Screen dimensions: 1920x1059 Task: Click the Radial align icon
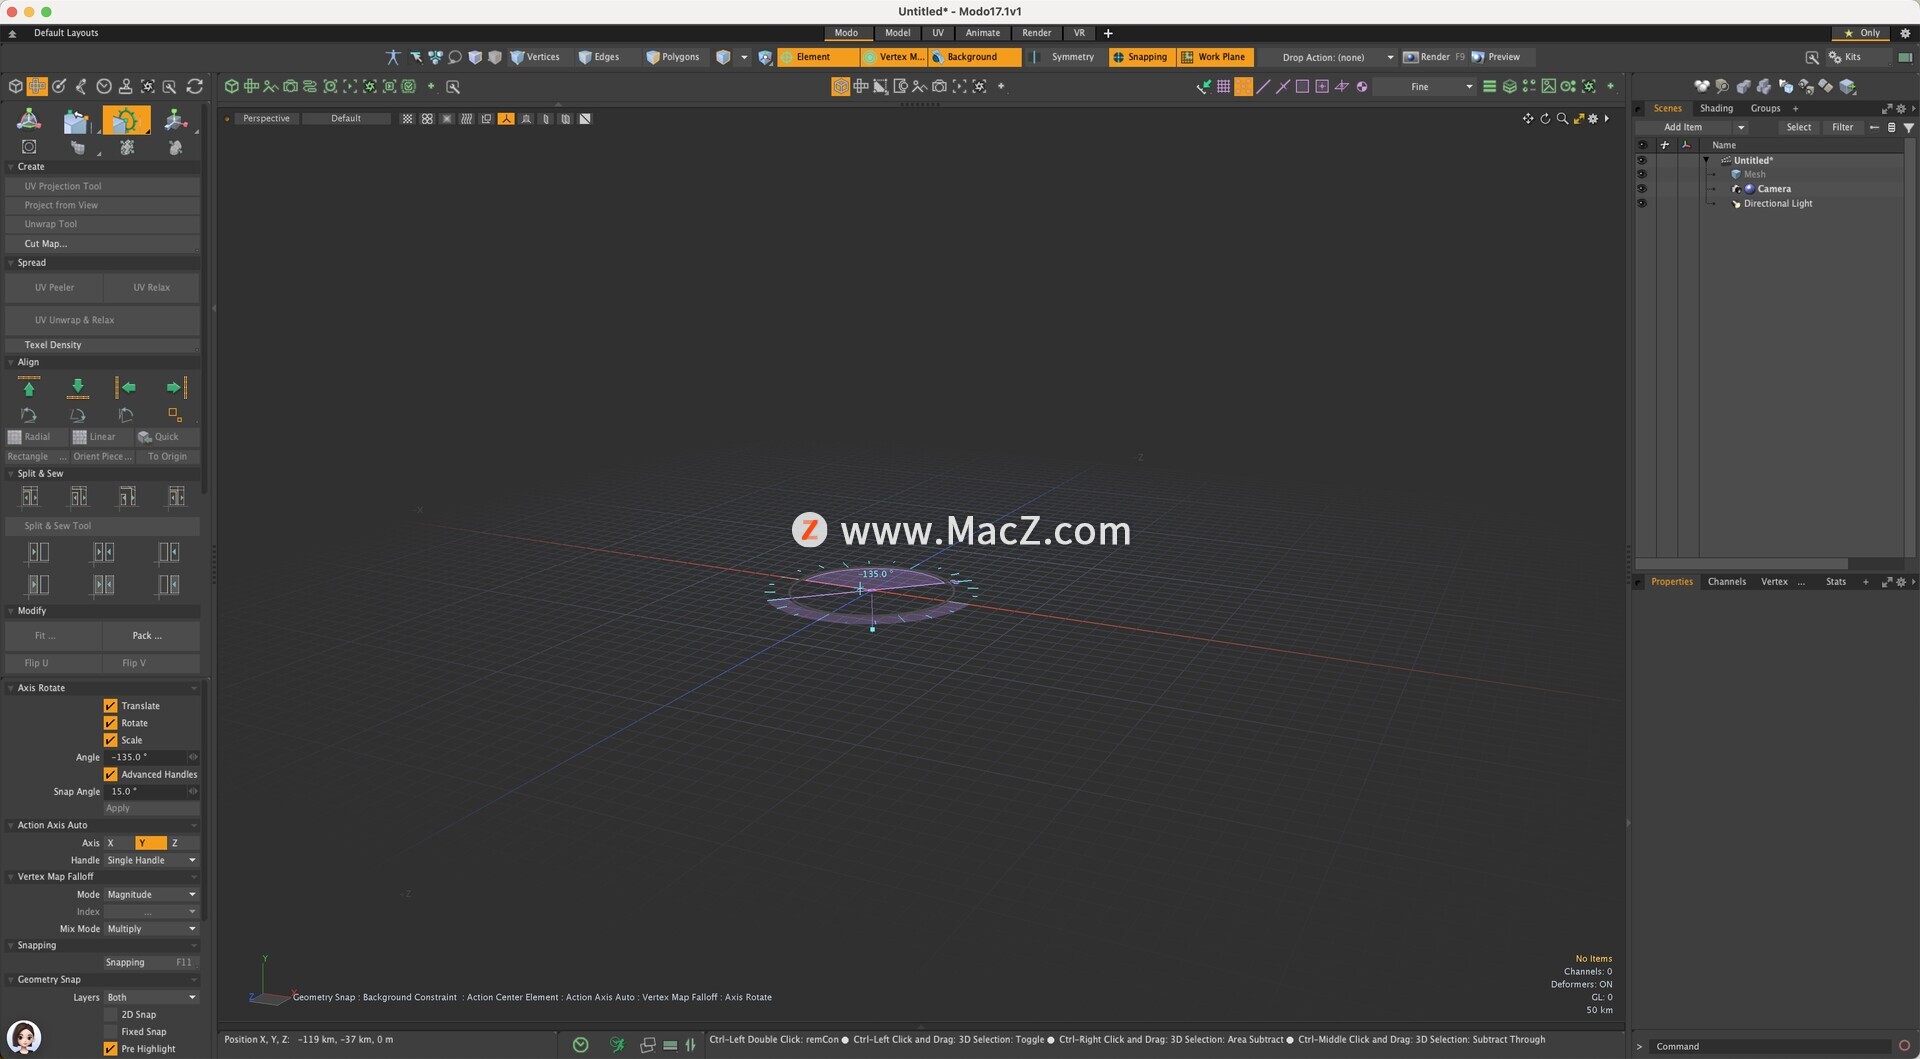15,437
